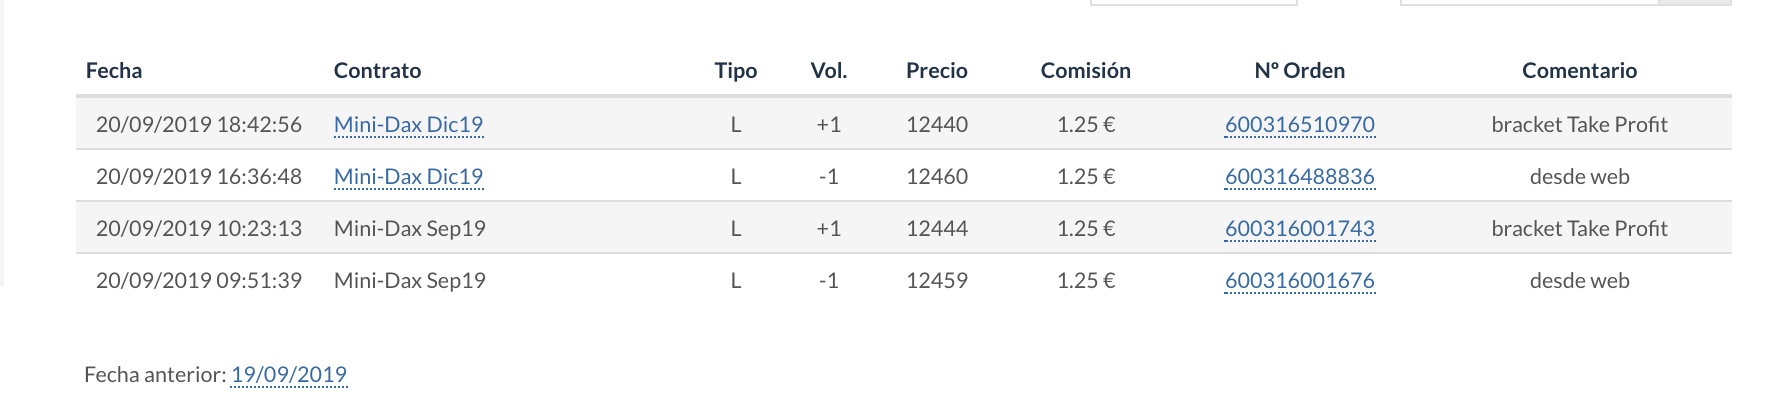Click the Comisión column header
This screenshot has height=408, width=1766.
(x=1085, y=71)
